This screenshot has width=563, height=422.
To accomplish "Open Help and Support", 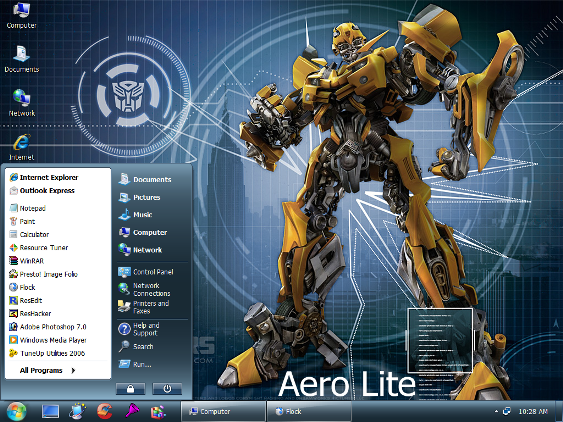I will pos(139,329).
